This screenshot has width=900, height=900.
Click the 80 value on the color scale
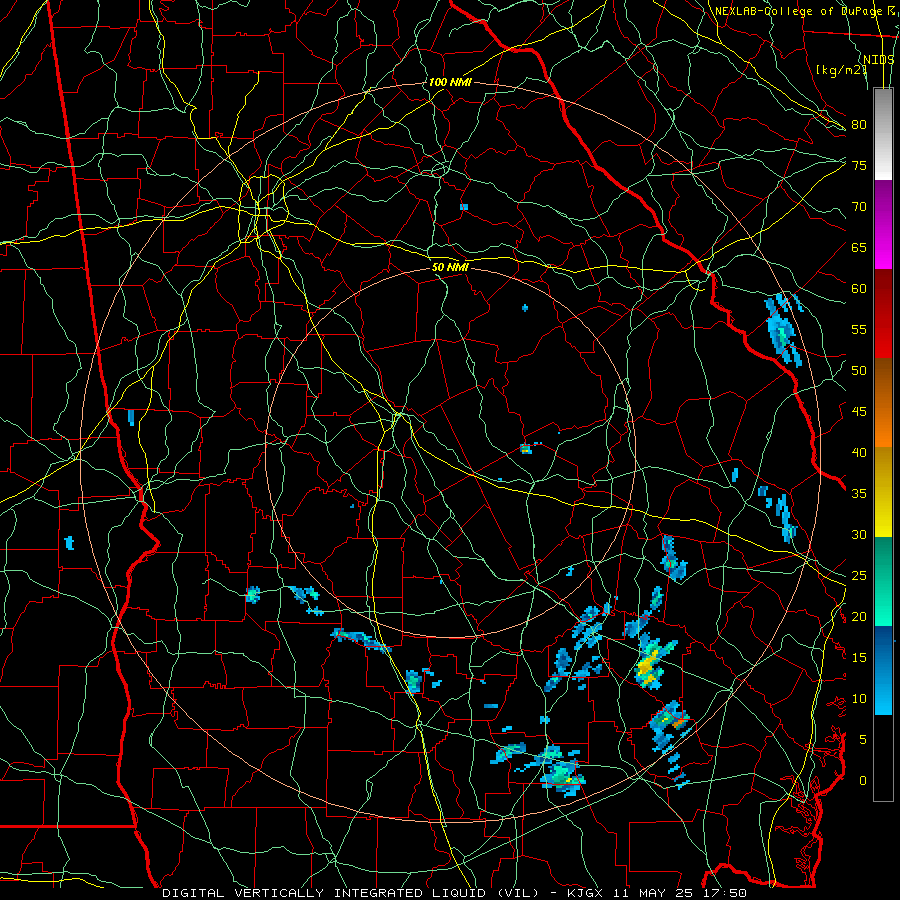[x=859, y=125]
